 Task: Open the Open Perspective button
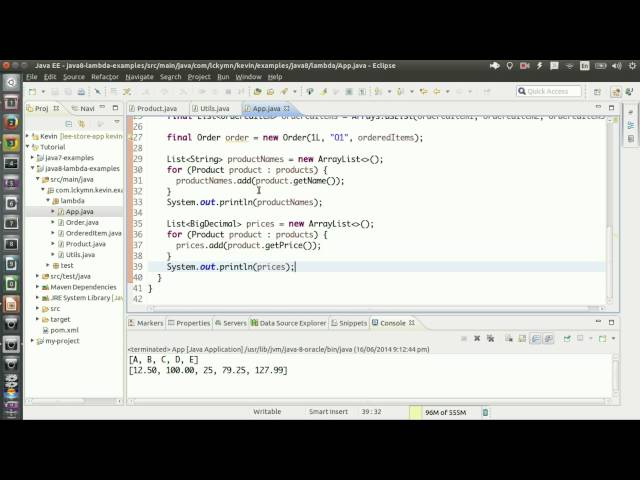(597, 92)
